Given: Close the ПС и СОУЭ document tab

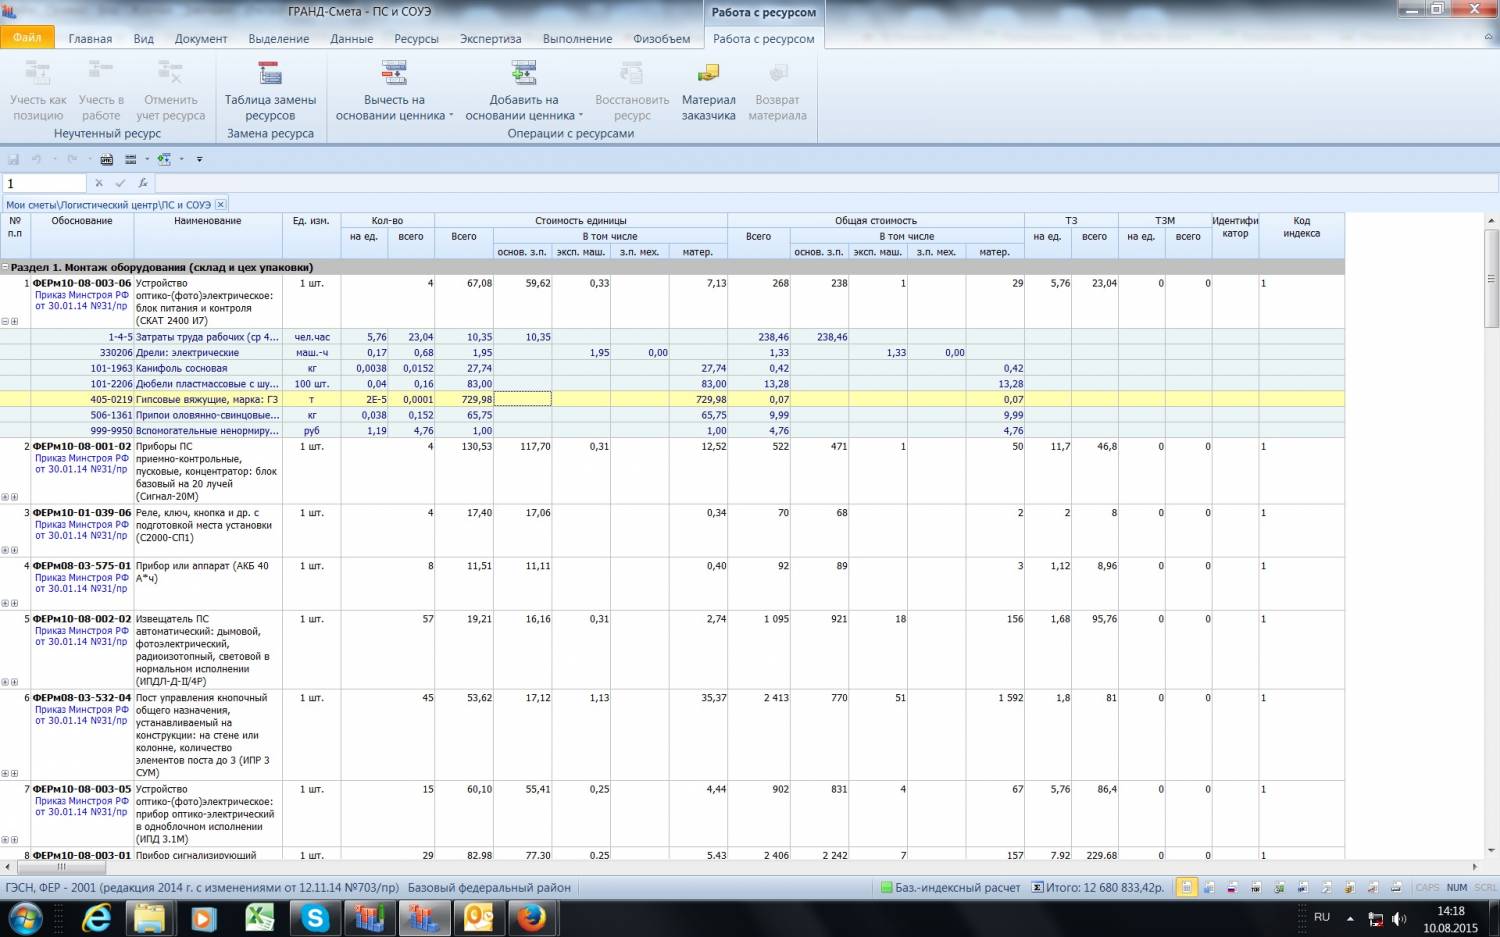Looking at the screenshot, I should 221,205.
